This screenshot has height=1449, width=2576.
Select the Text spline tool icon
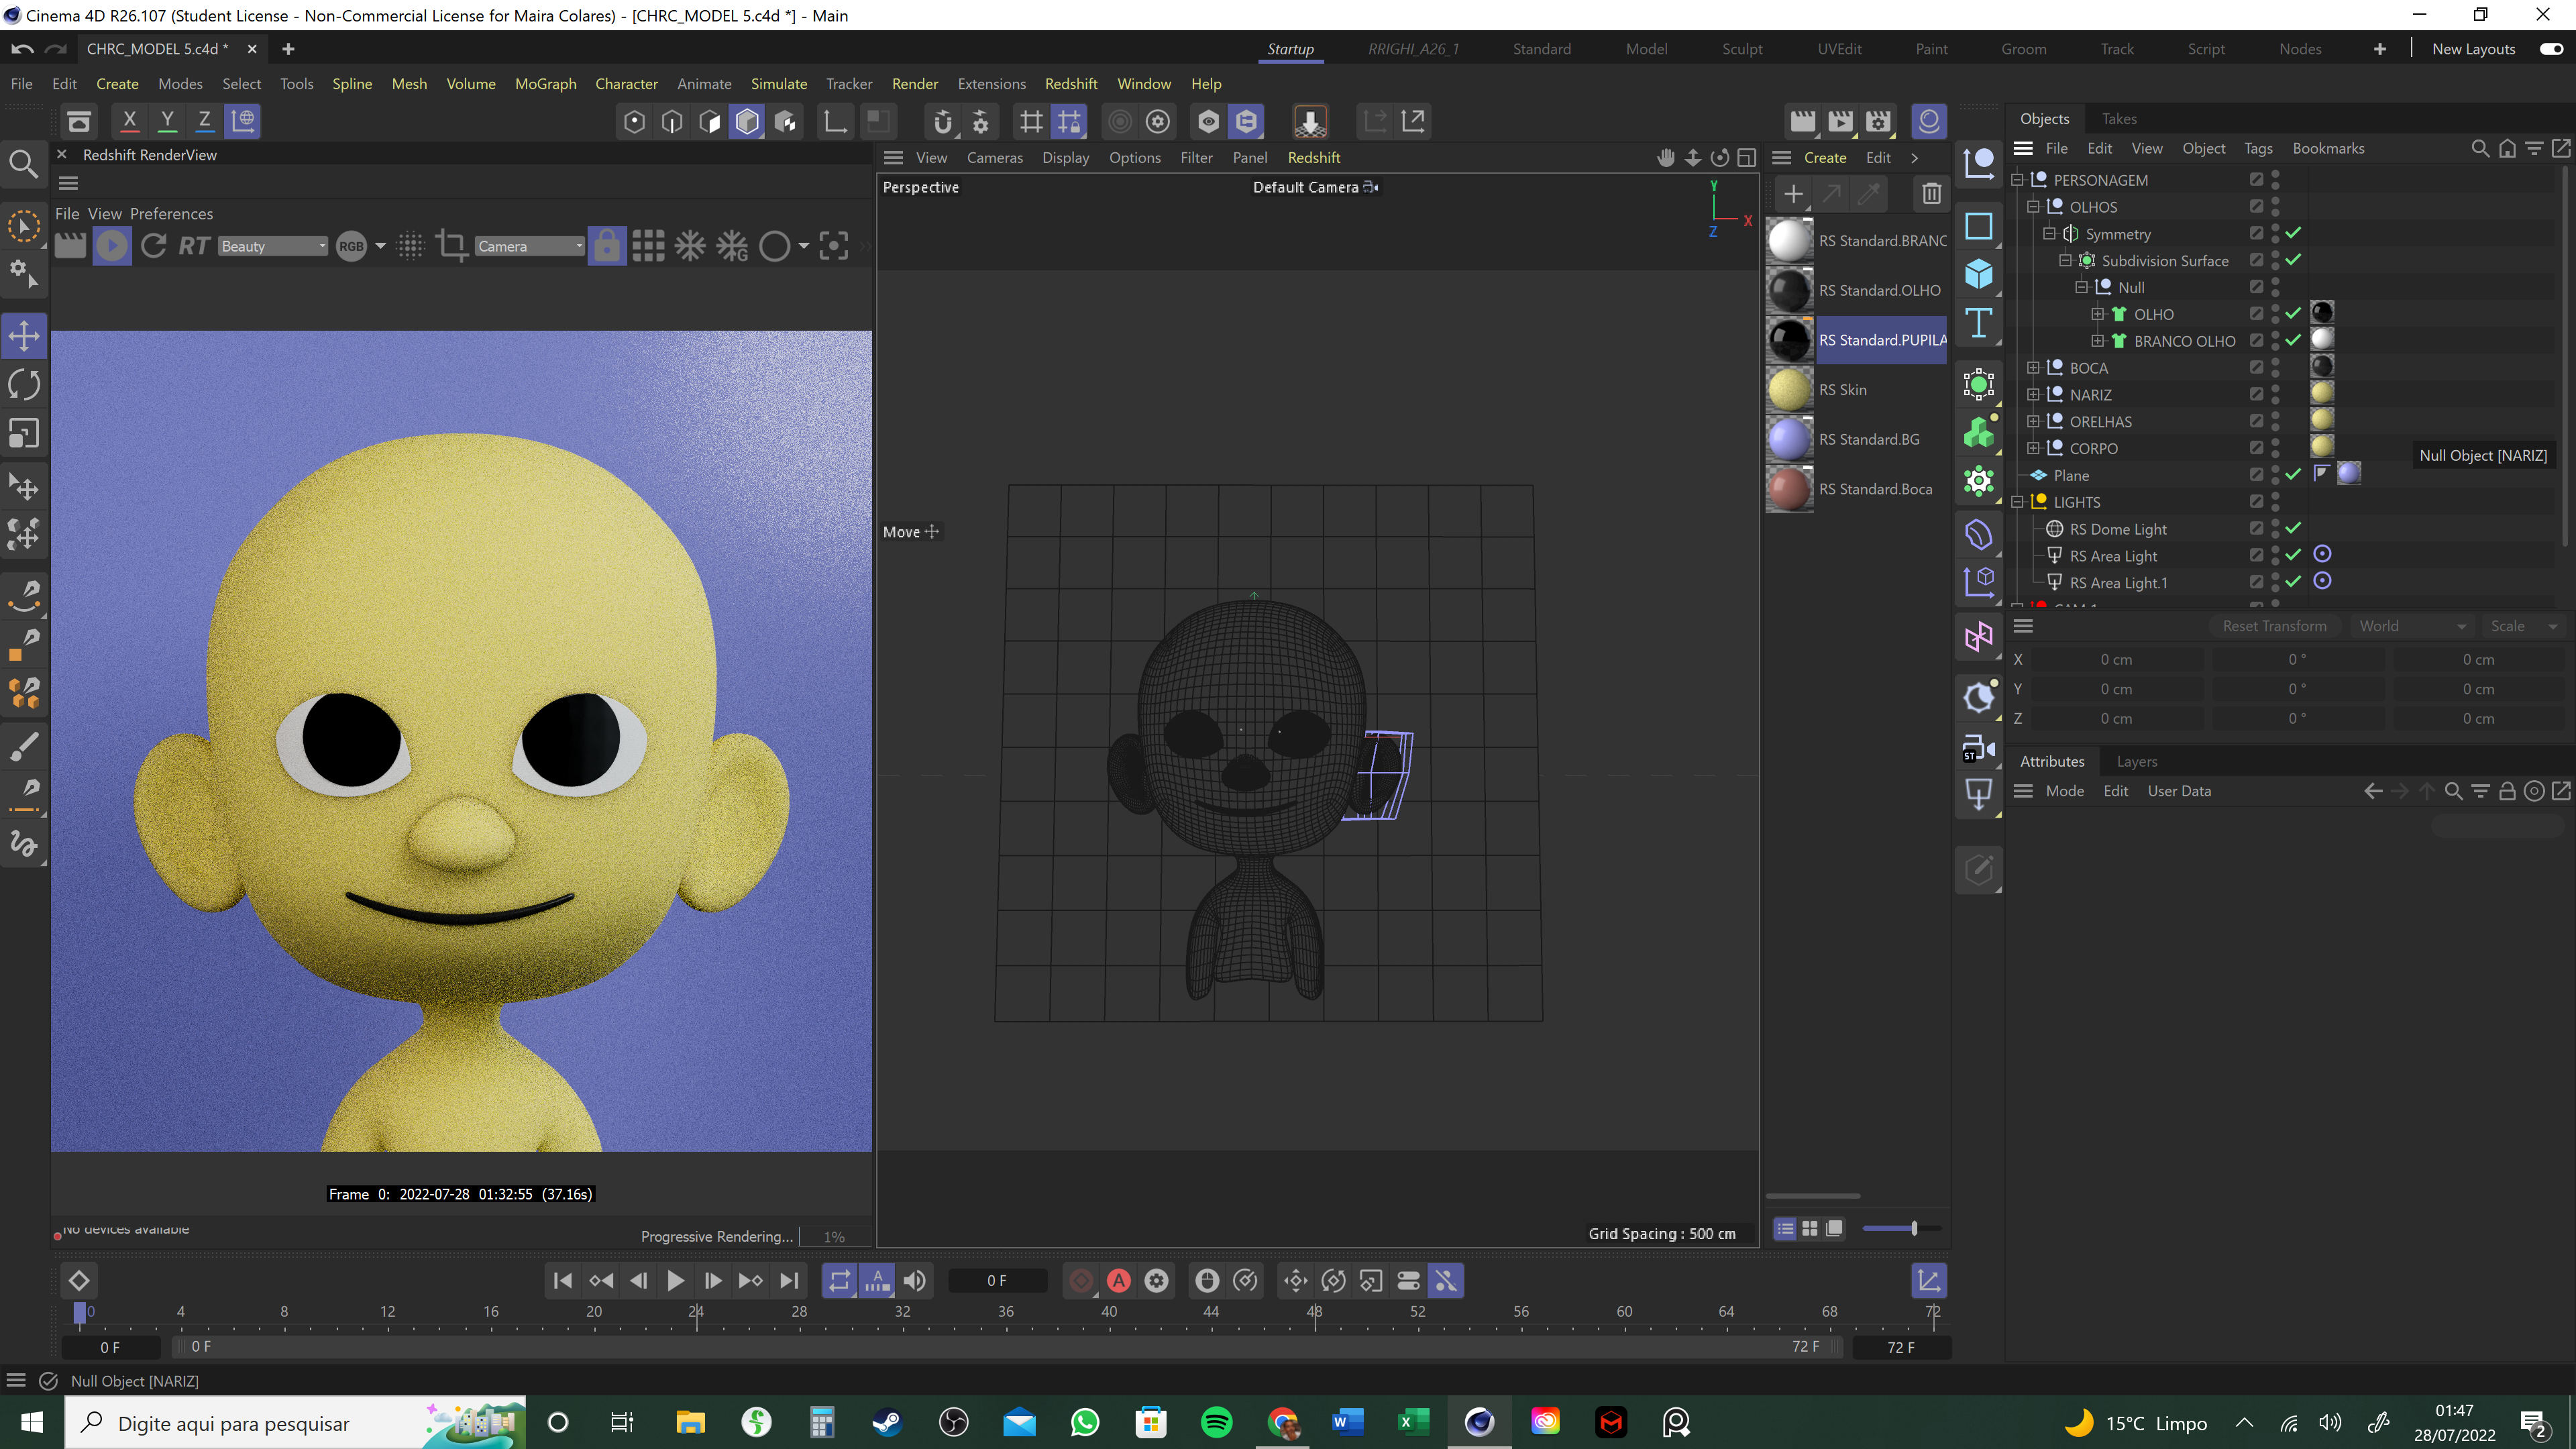pyautogui.click(x=1978, y=324)
